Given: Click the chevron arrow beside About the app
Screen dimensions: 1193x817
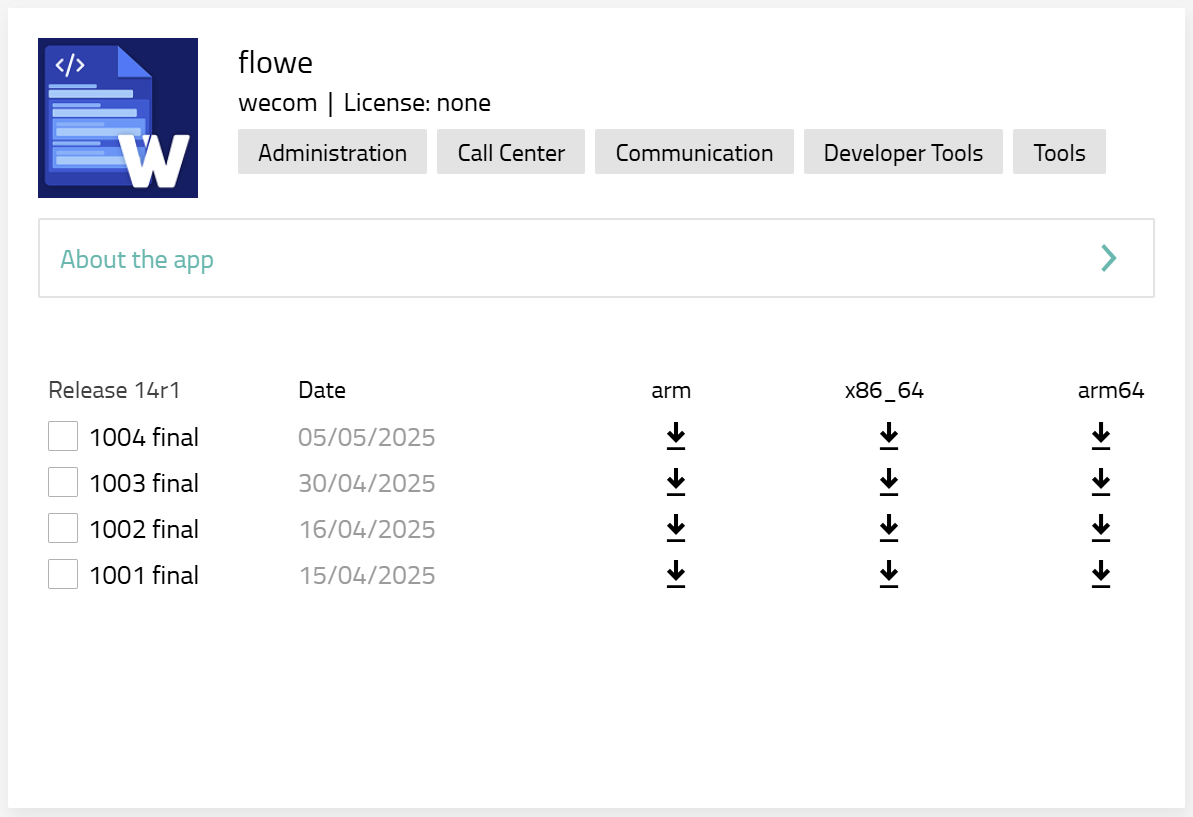Looking at the screenshot, I should pos(1108,258).
